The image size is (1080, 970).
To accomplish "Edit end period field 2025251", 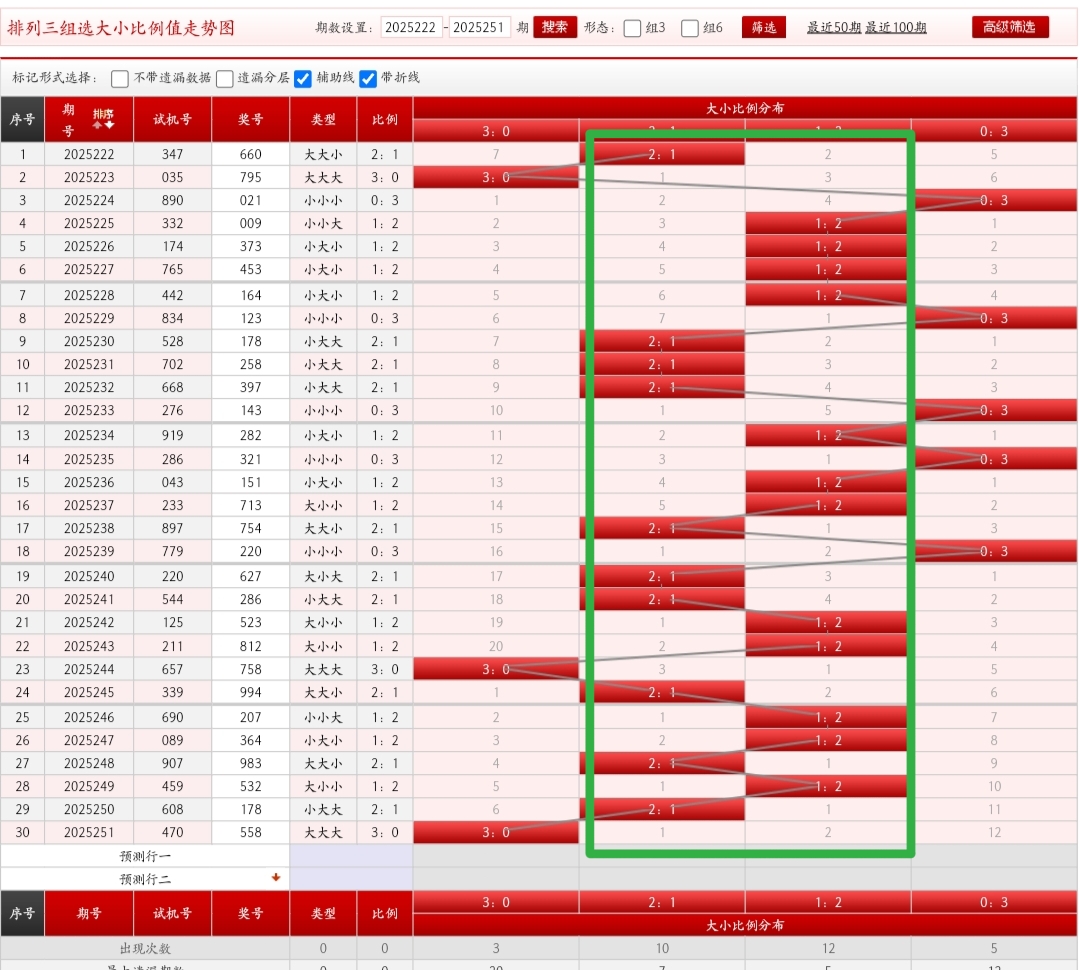I will pyautogui.click(x=479, y=27).
